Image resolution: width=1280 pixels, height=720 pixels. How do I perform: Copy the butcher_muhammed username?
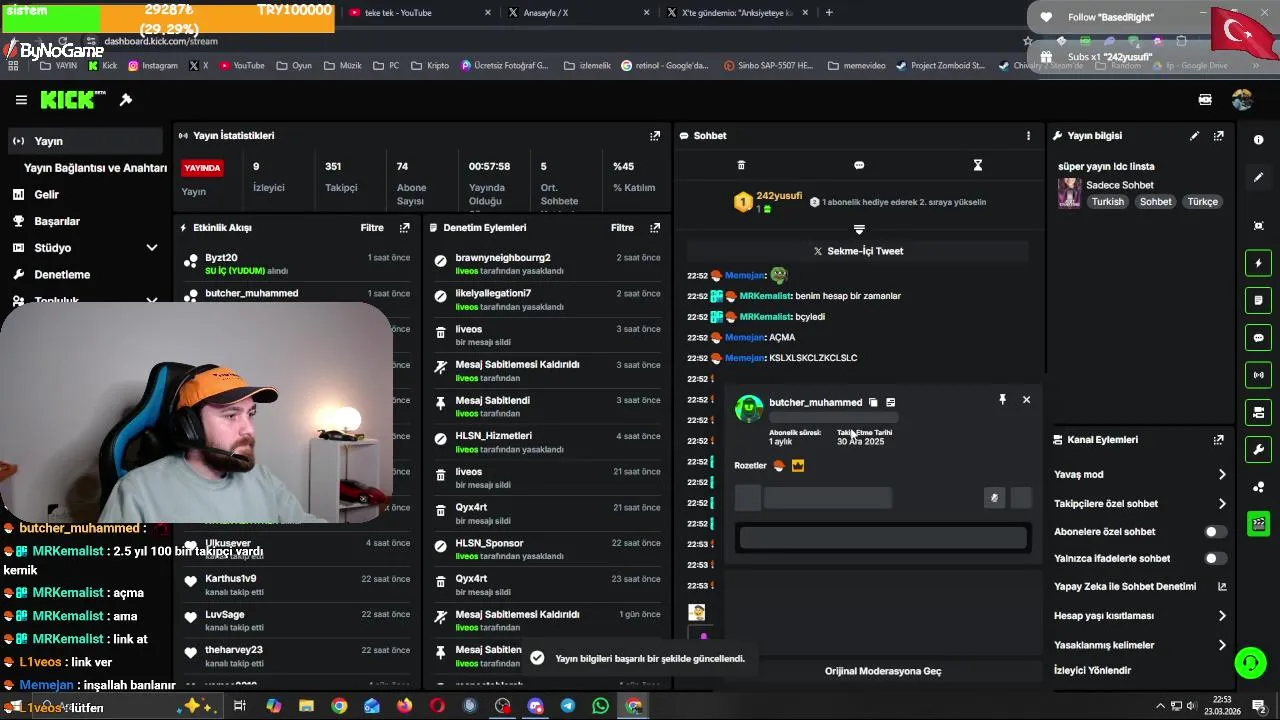[873, 402]
